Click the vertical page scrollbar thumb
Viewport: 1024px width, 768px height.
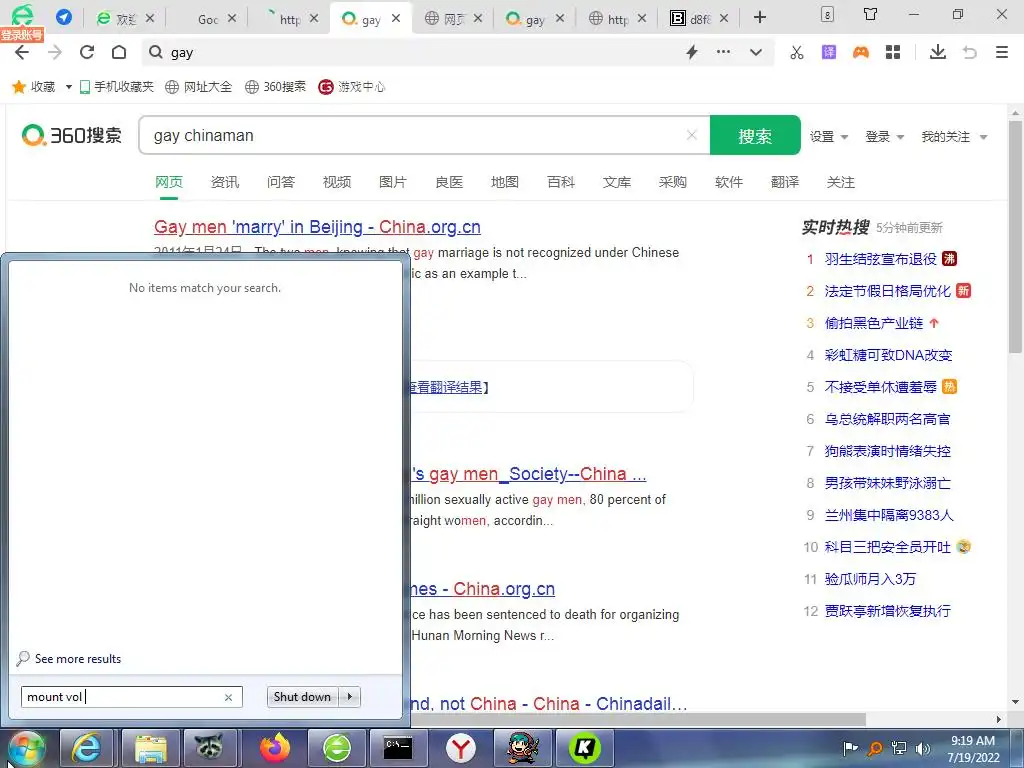1016,236
